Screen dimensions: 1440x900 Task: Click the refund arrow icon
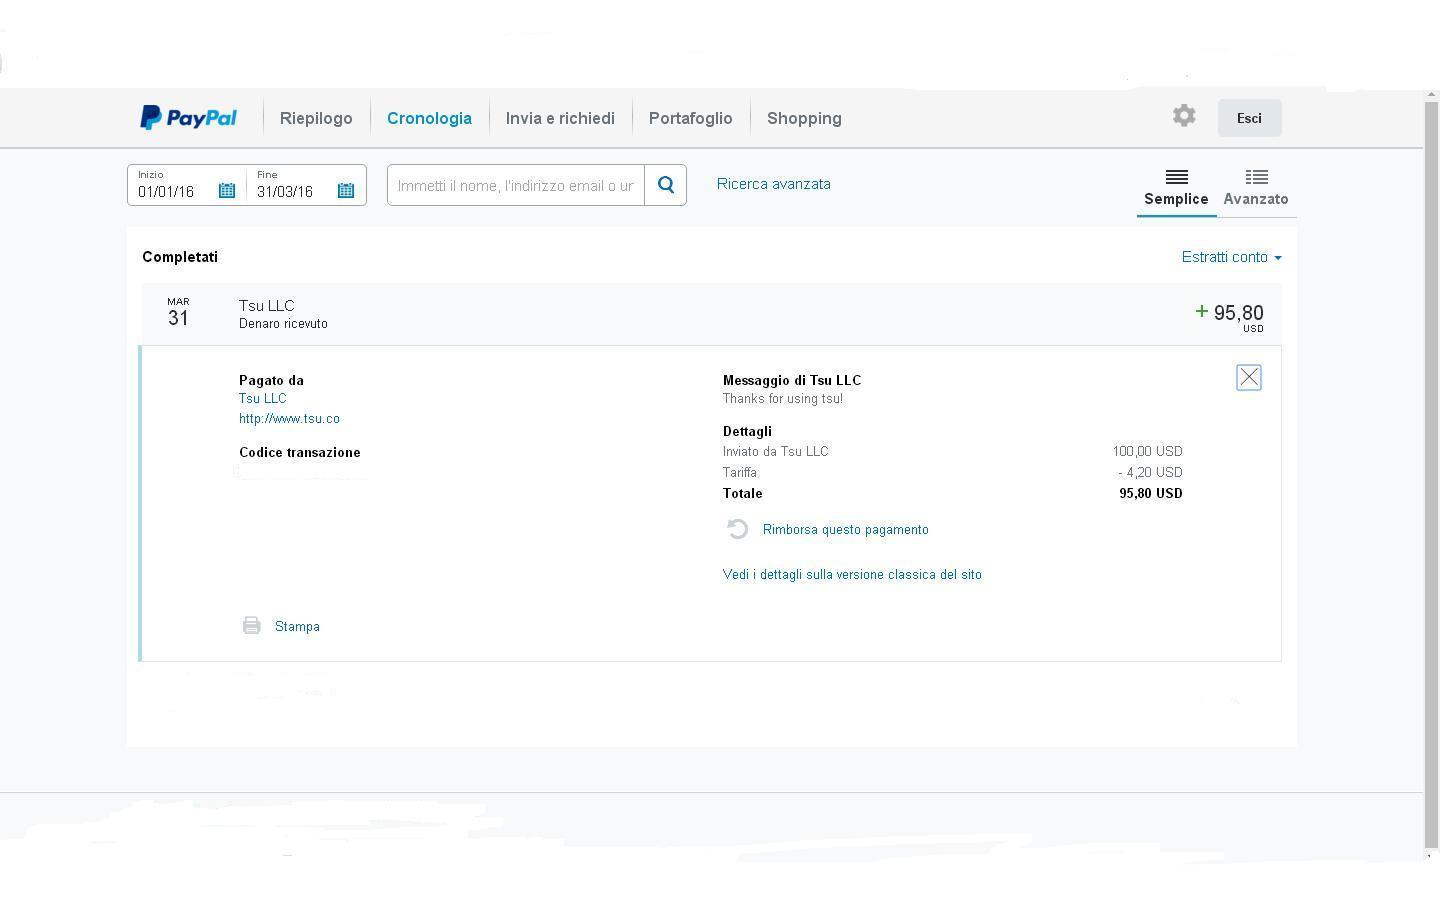click(737, 529)
